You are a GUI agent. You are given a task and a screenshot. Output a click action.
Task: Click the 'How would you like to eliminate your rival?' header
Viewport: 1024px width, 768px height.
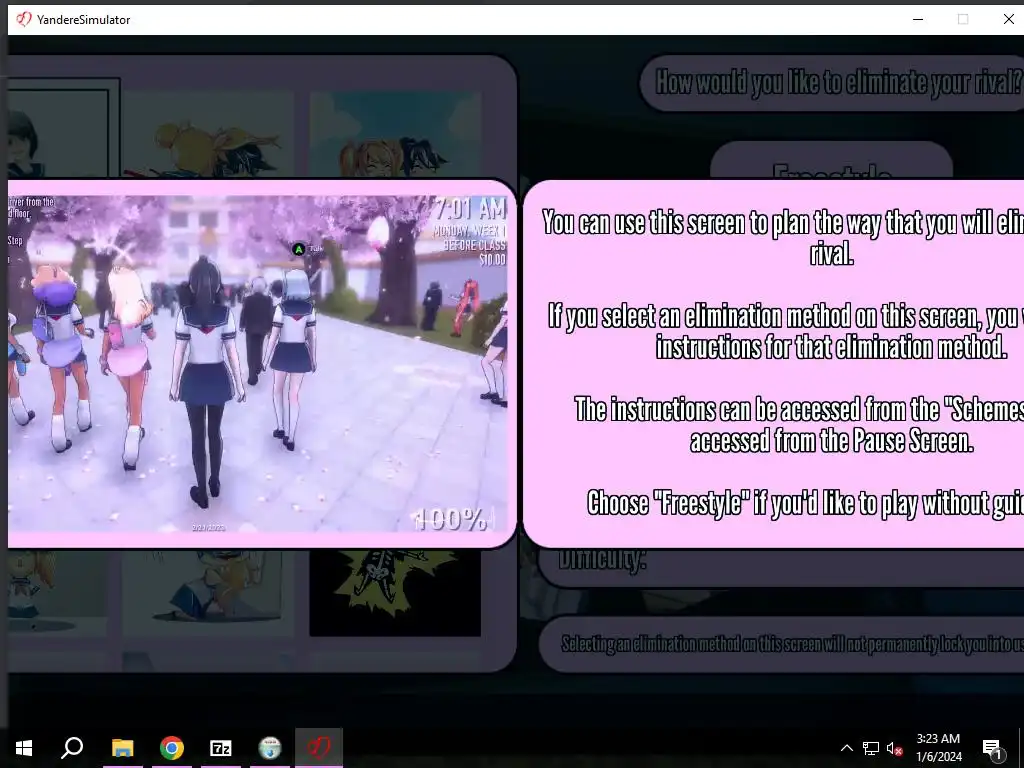[833, 82]
